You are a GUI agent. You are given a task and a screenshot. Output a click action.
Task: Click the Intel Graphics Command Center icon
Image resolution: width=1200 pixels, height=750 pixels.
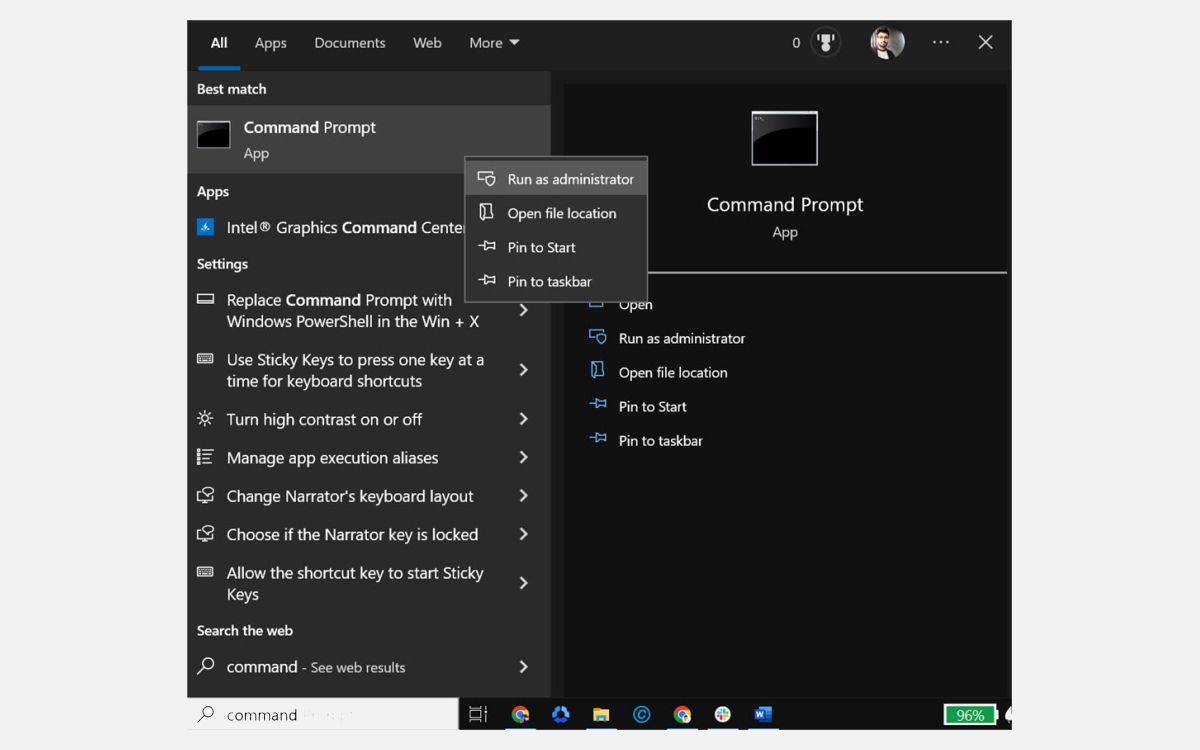[x=206, y=227]
